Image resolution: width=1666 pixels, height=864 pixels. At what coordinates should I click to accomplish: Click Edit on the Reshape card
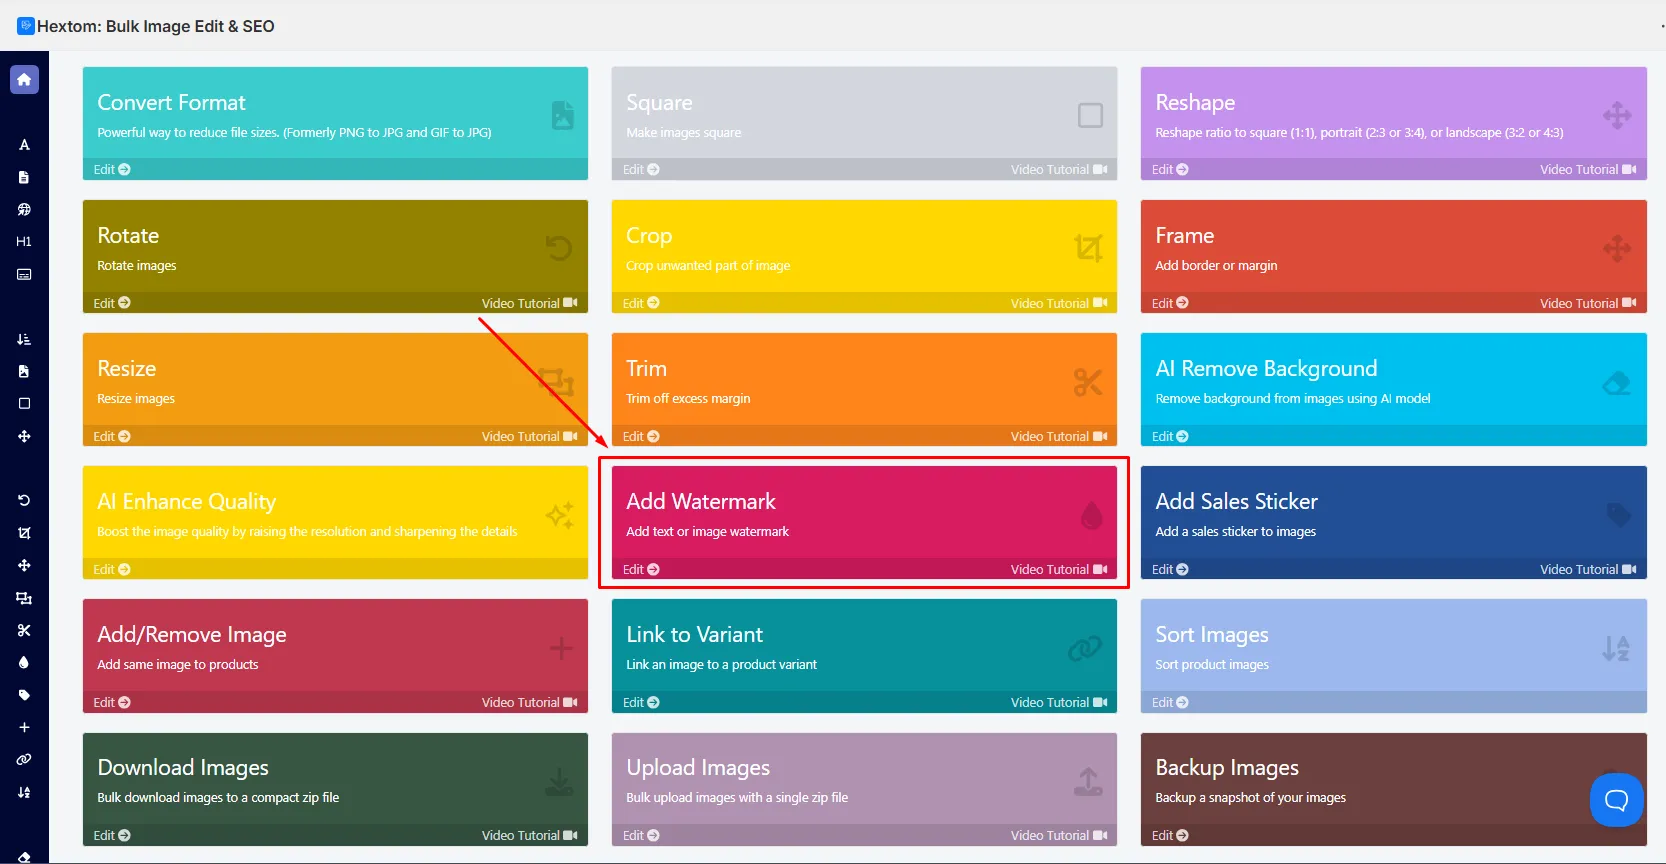pos(1170,170)
